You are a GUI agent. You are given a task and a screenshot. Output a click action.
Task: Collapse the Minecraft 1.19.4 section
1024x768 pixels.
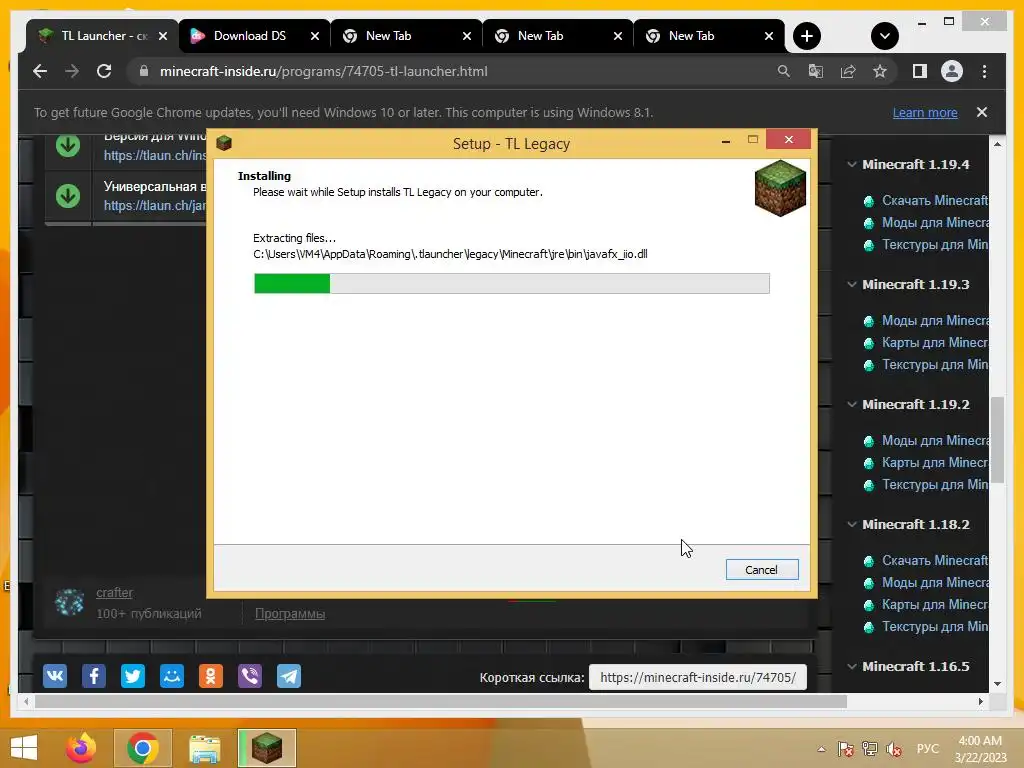point(852,164)
